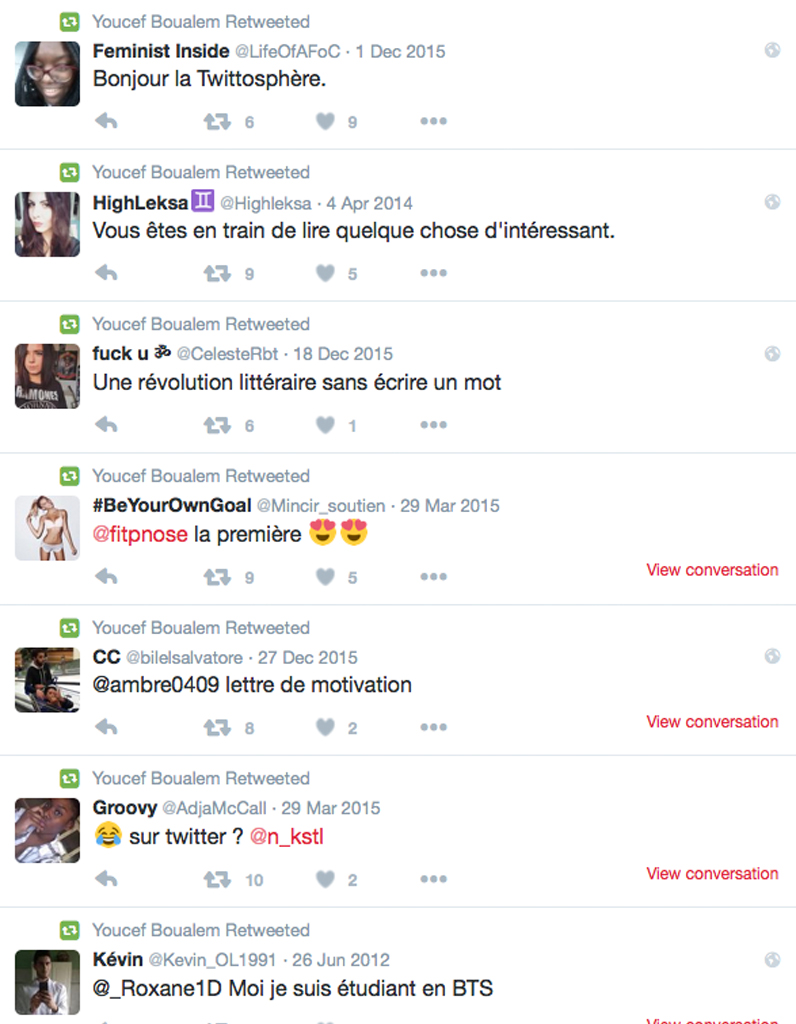Open Groovy's profile avatar
Image resolution: width=796 pixels, height=1024 pixels.
[48, 830]
